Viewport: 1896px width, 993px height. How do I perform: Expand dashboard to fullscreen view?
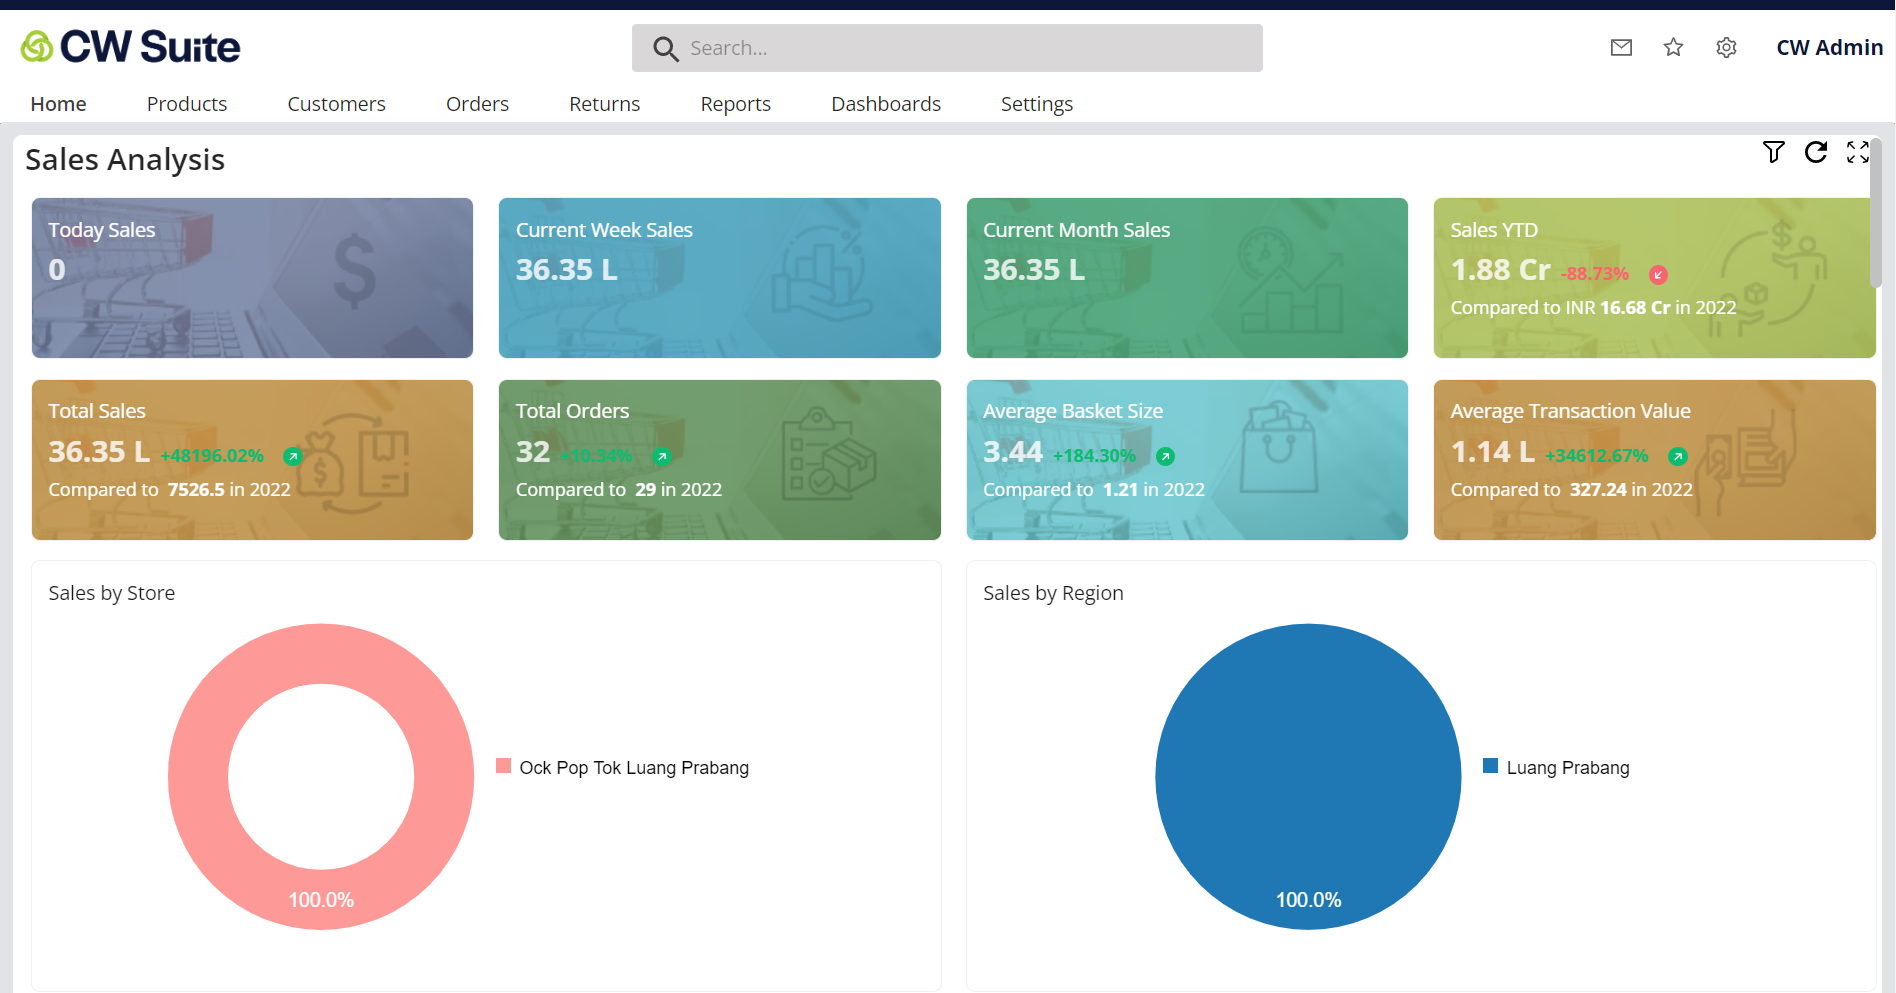(x=1857, y=152)
